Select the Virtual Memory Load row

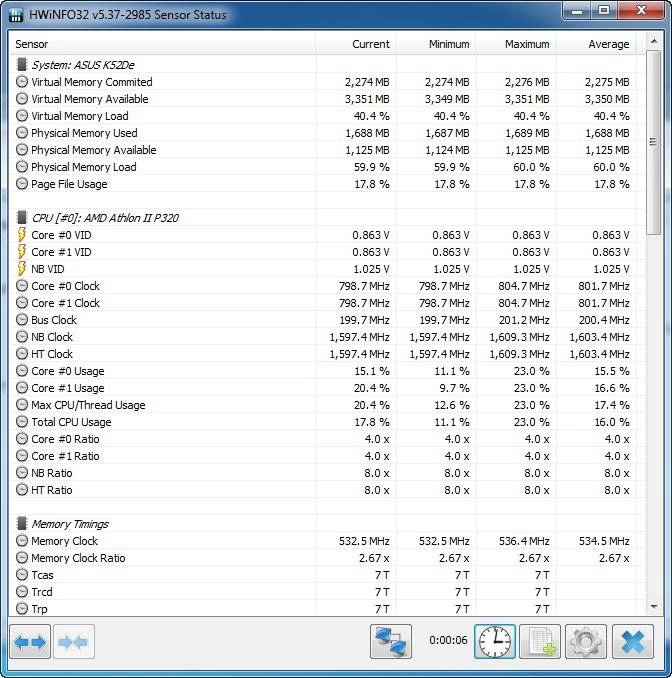coord(326,116)
